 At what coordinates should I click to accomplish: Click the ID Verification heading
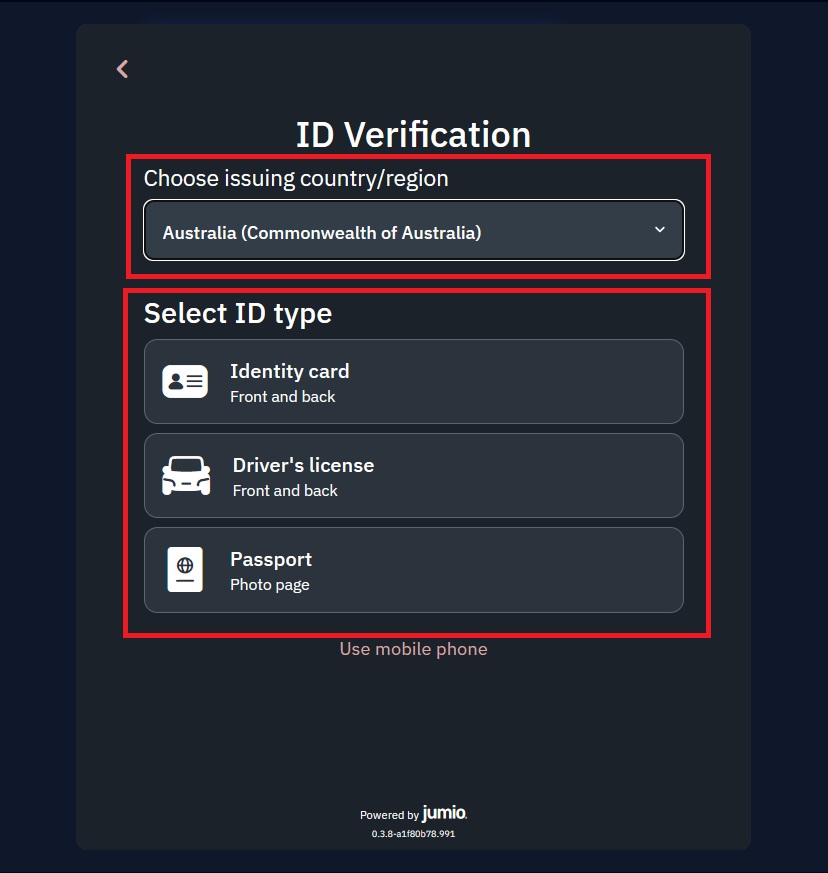pos(414,134)
